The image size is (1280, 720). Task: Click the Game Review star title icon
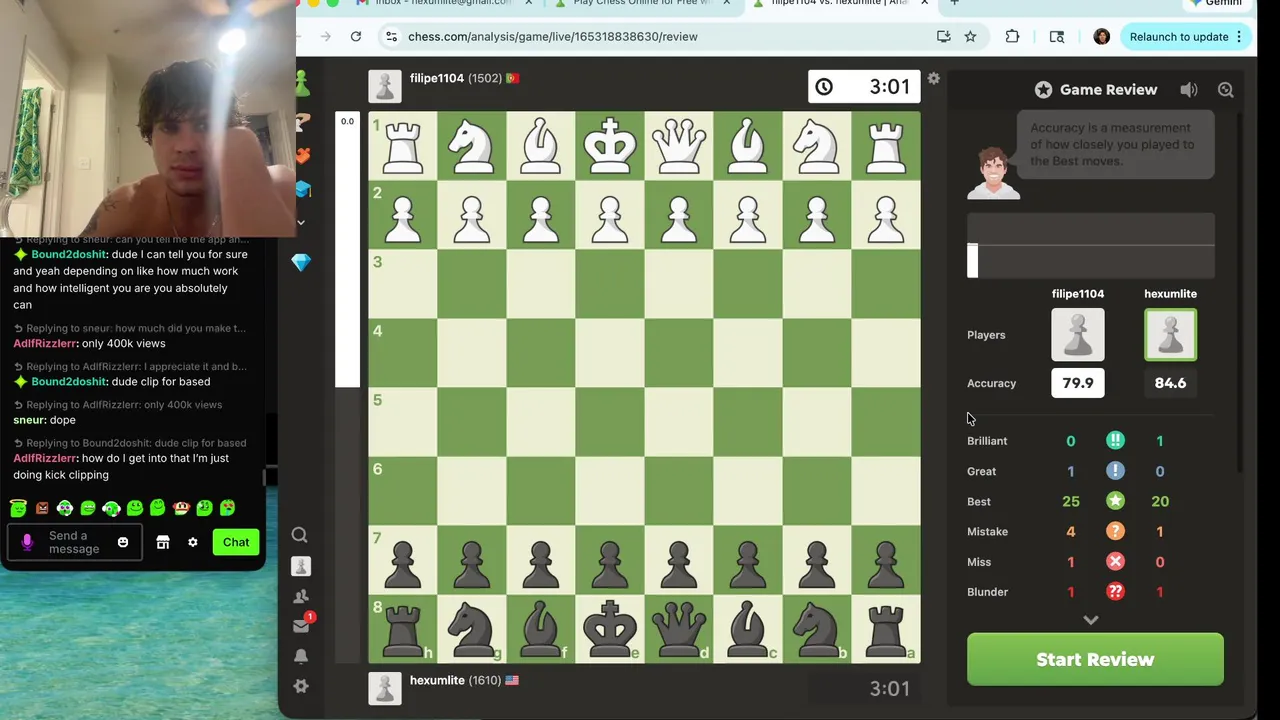[x=1043, y=90]
